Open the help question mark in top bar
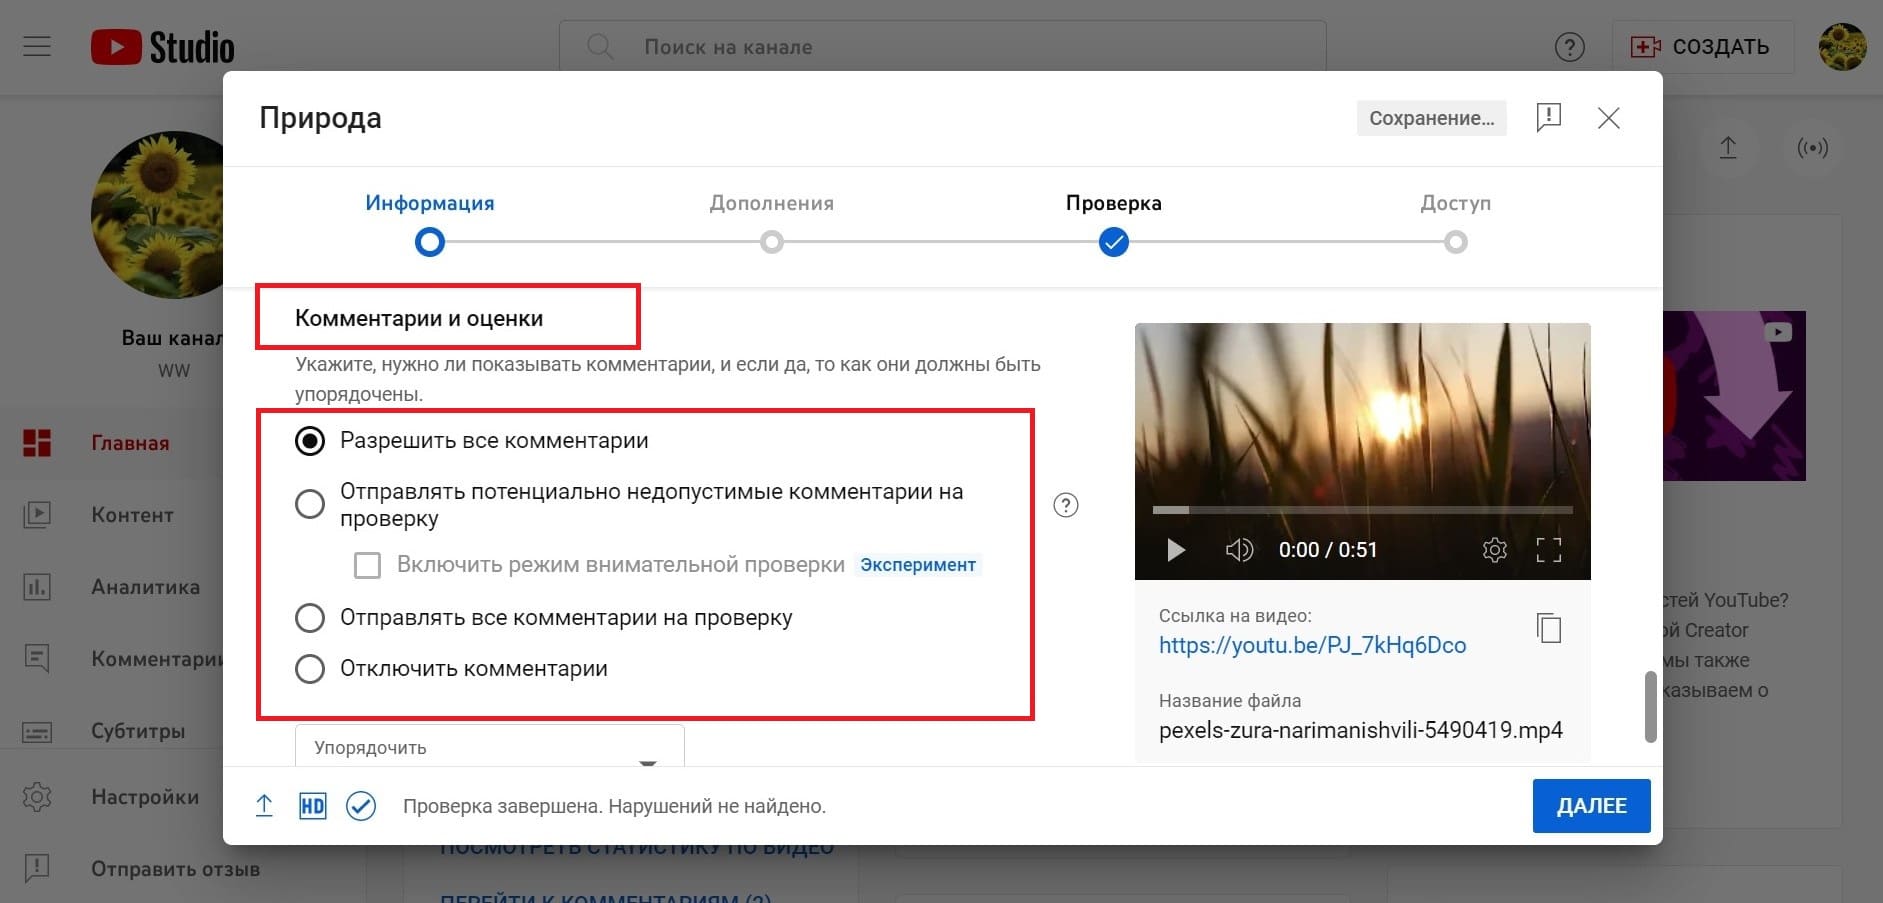This screenshot has width=1883, height=903. (x=1569, y=47)
